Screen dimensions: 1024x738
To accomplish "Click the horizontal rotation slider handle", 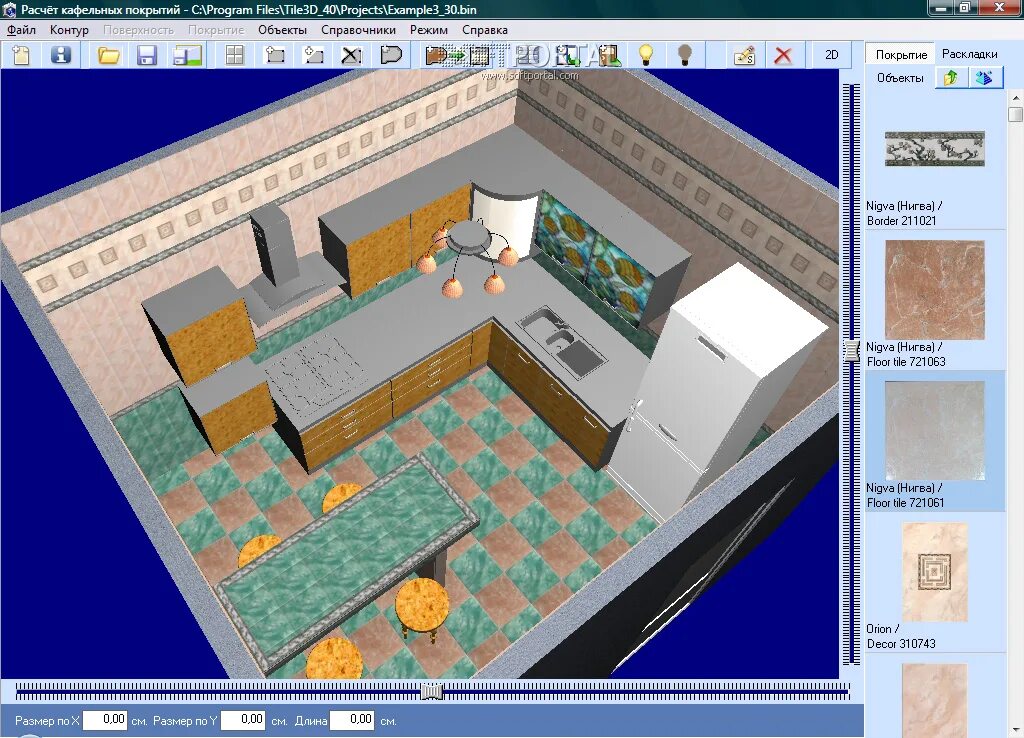I will tap(431, 691).
